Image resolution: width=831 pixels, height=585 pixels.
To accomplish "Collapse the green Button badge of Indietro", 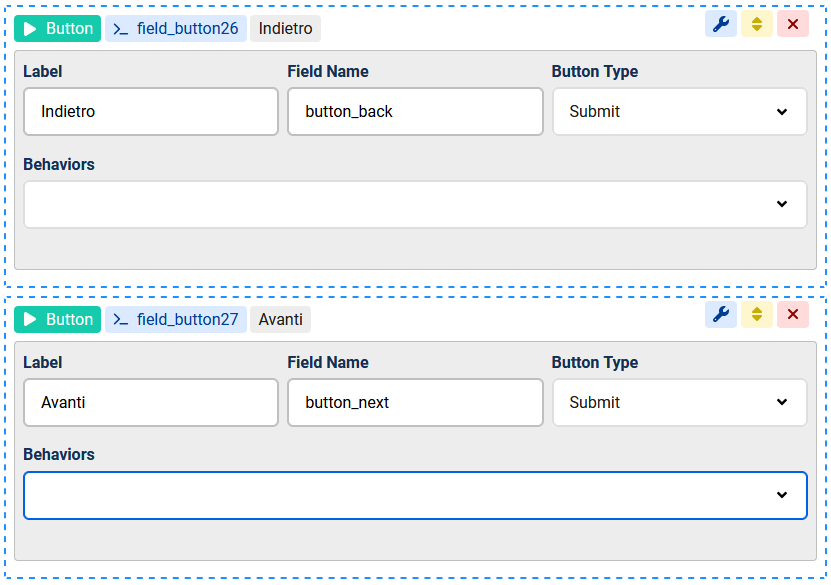I will [x=57, y=29].
